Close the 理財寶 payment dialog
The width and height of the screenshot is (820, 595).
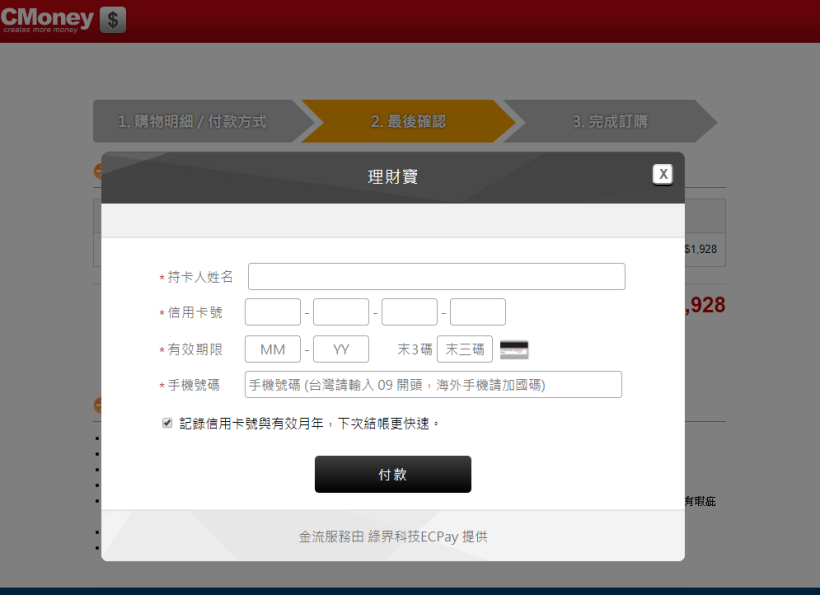click(663, 174)
